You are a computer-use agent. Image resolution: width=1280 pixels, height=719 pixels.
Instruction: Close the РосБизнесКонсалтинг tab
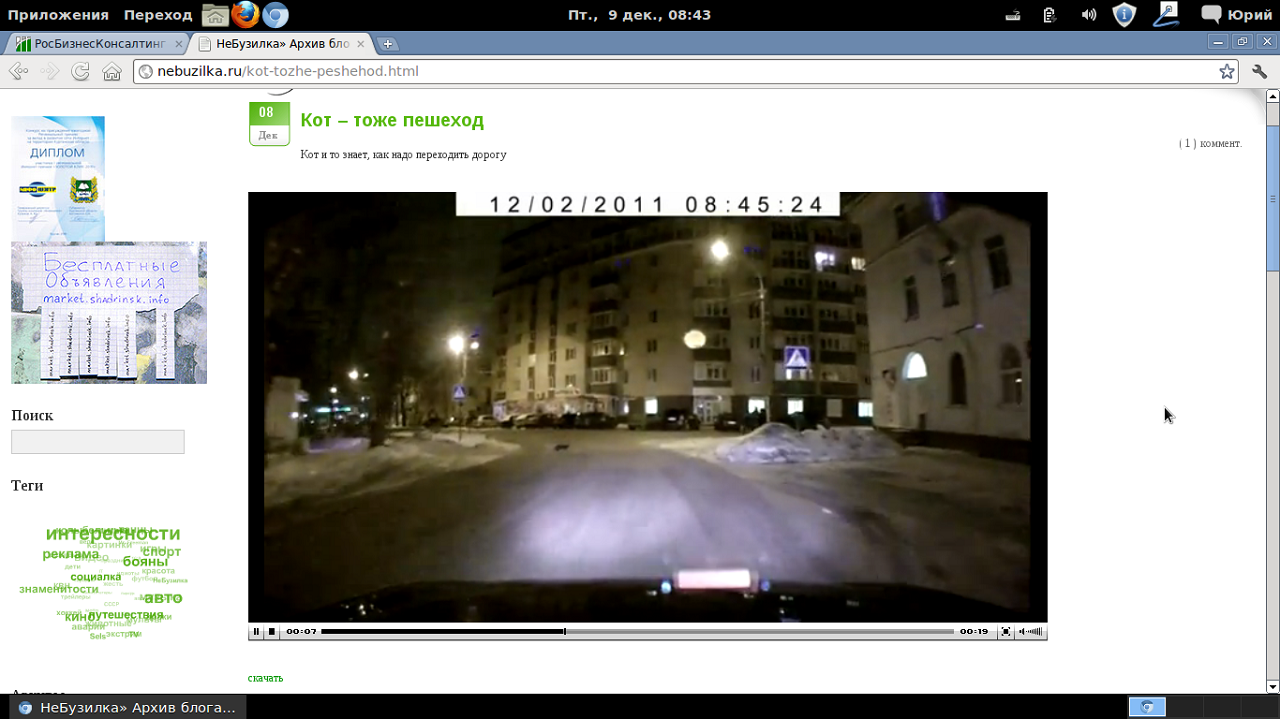click(179, 44)
